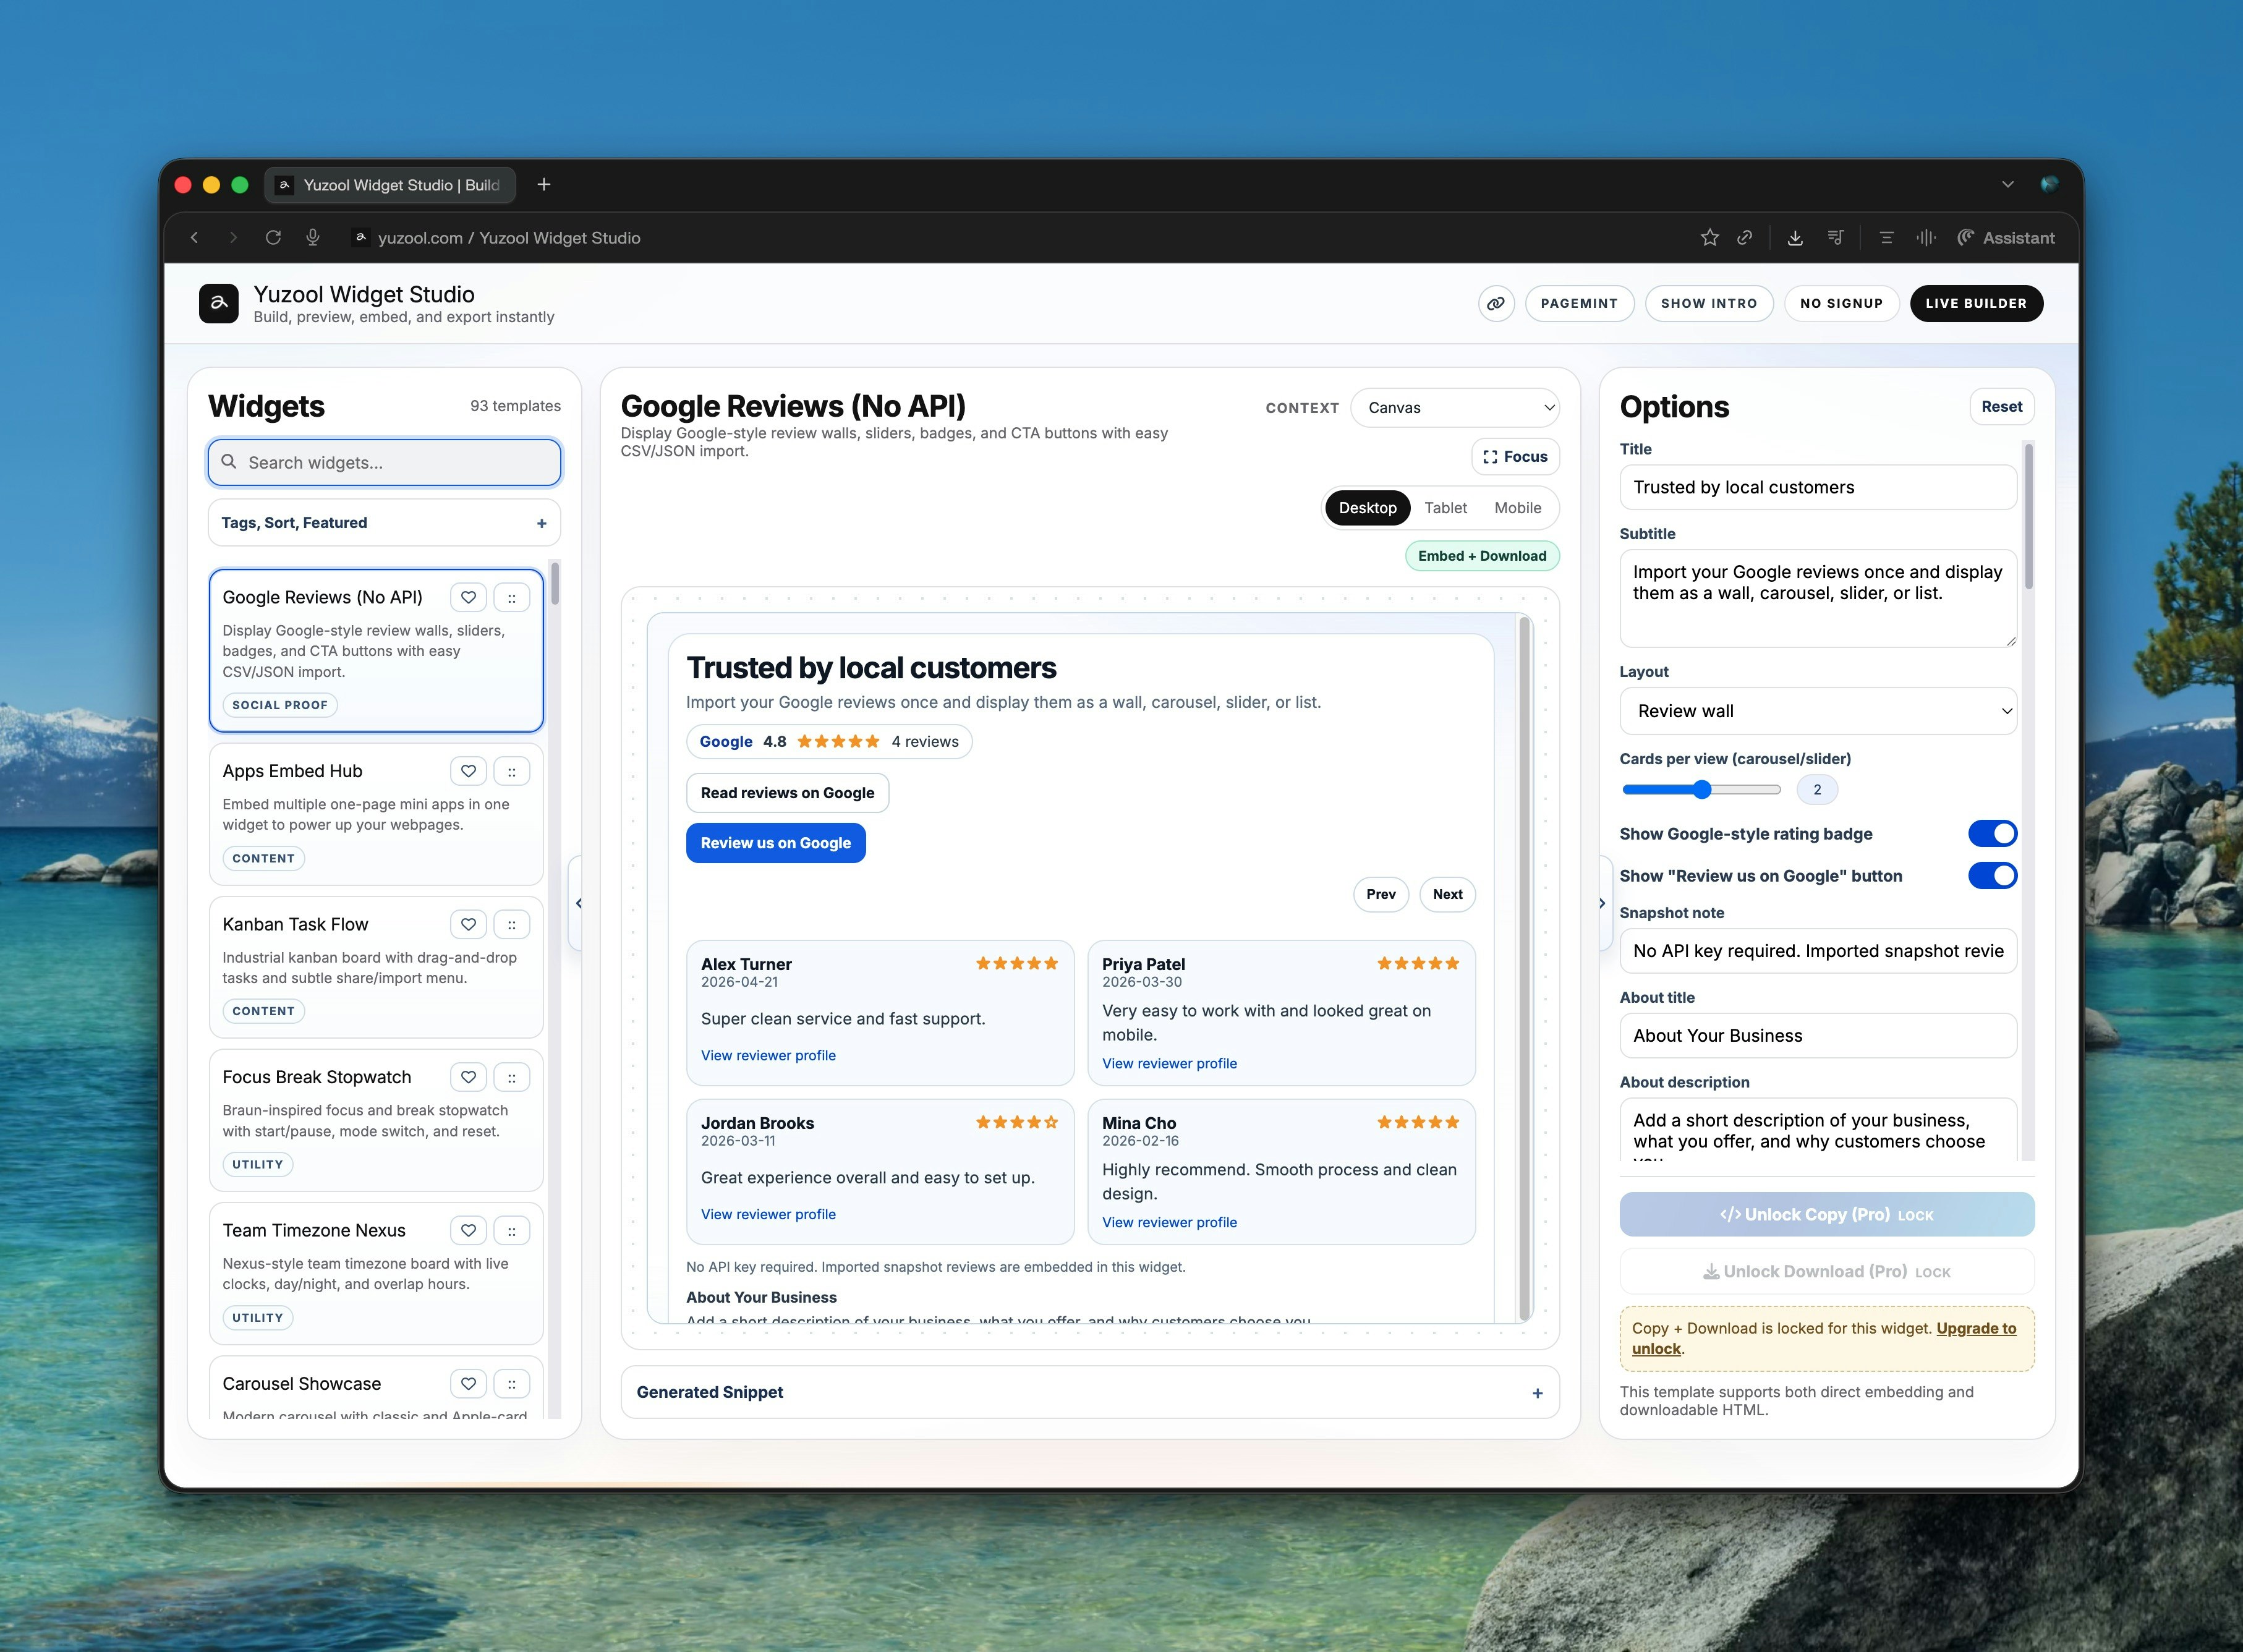Switch preview to Tablet tab

pyautogui.click(x=1445, y=508)
